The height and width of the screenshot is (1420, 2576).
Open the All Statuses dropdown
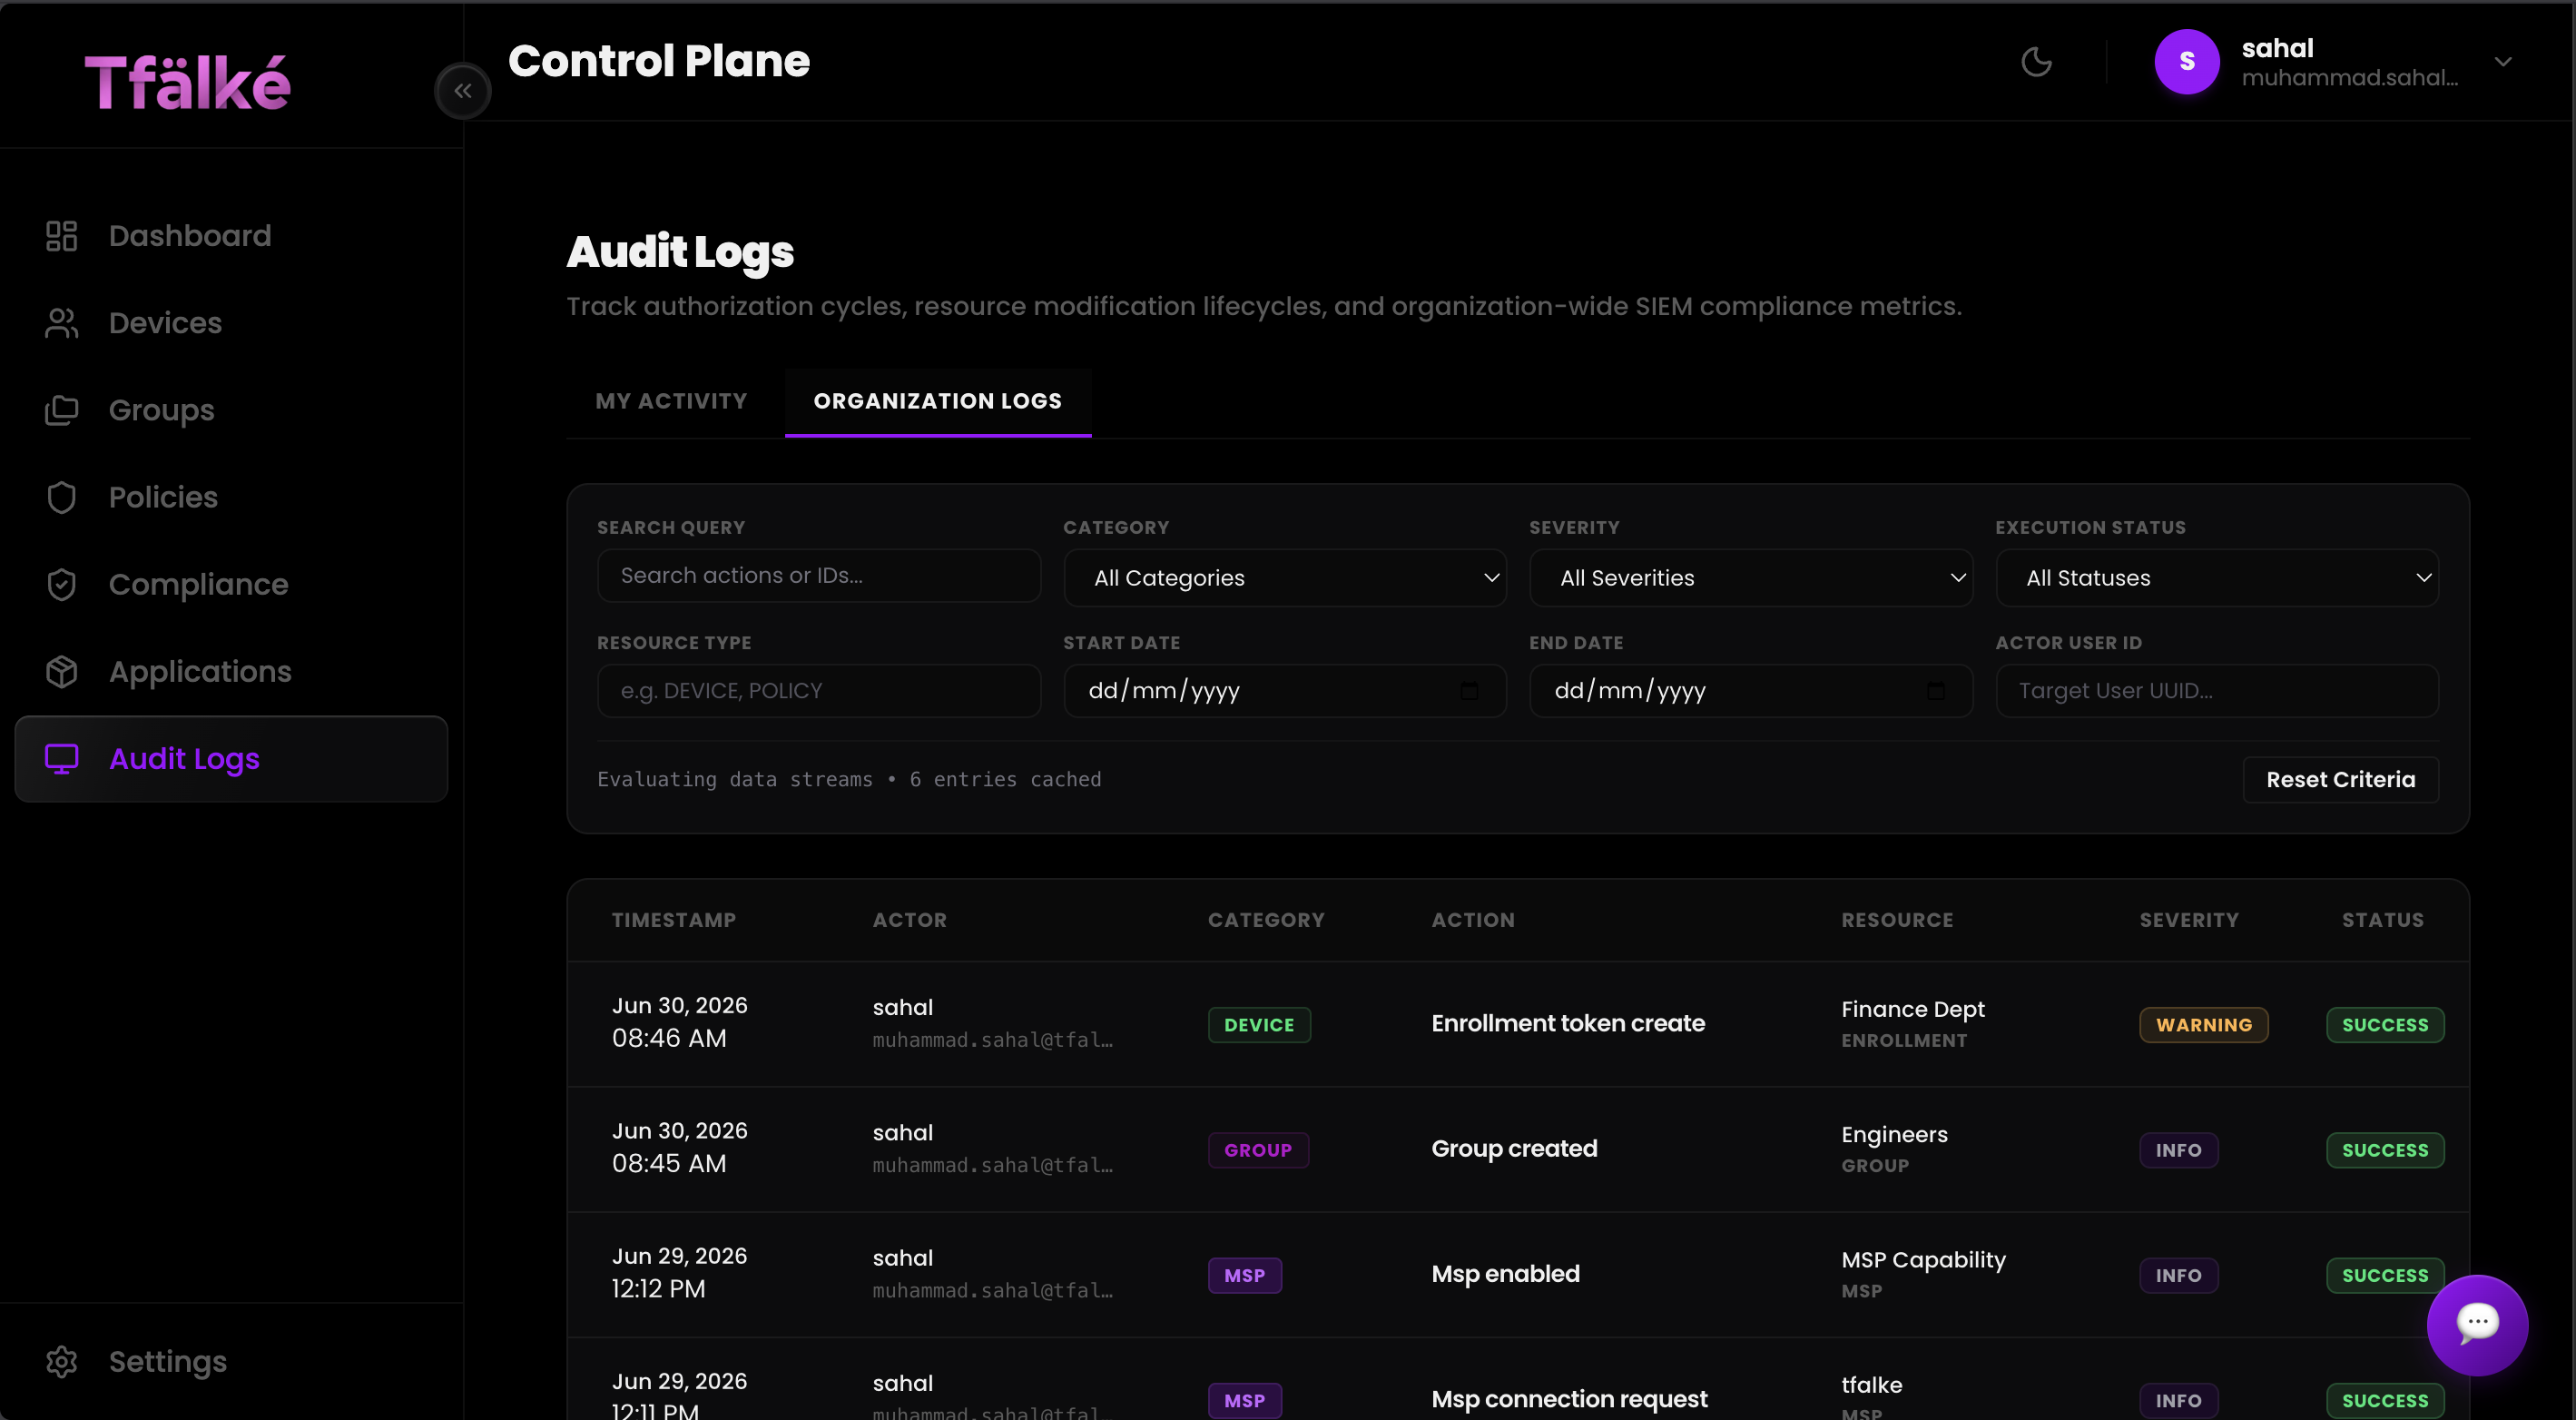[x=2217, y=578]
